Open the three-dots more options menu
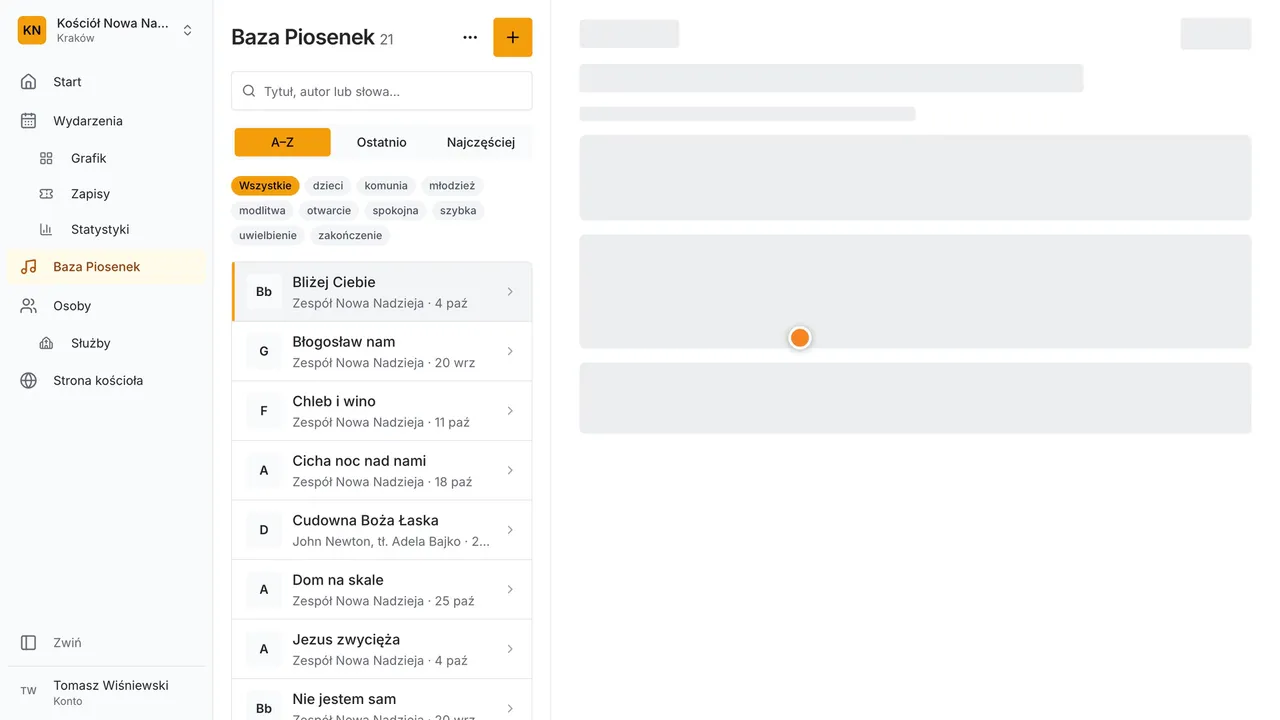The width and height of the screenshot is (1280, 720). [x=470, y=38]
